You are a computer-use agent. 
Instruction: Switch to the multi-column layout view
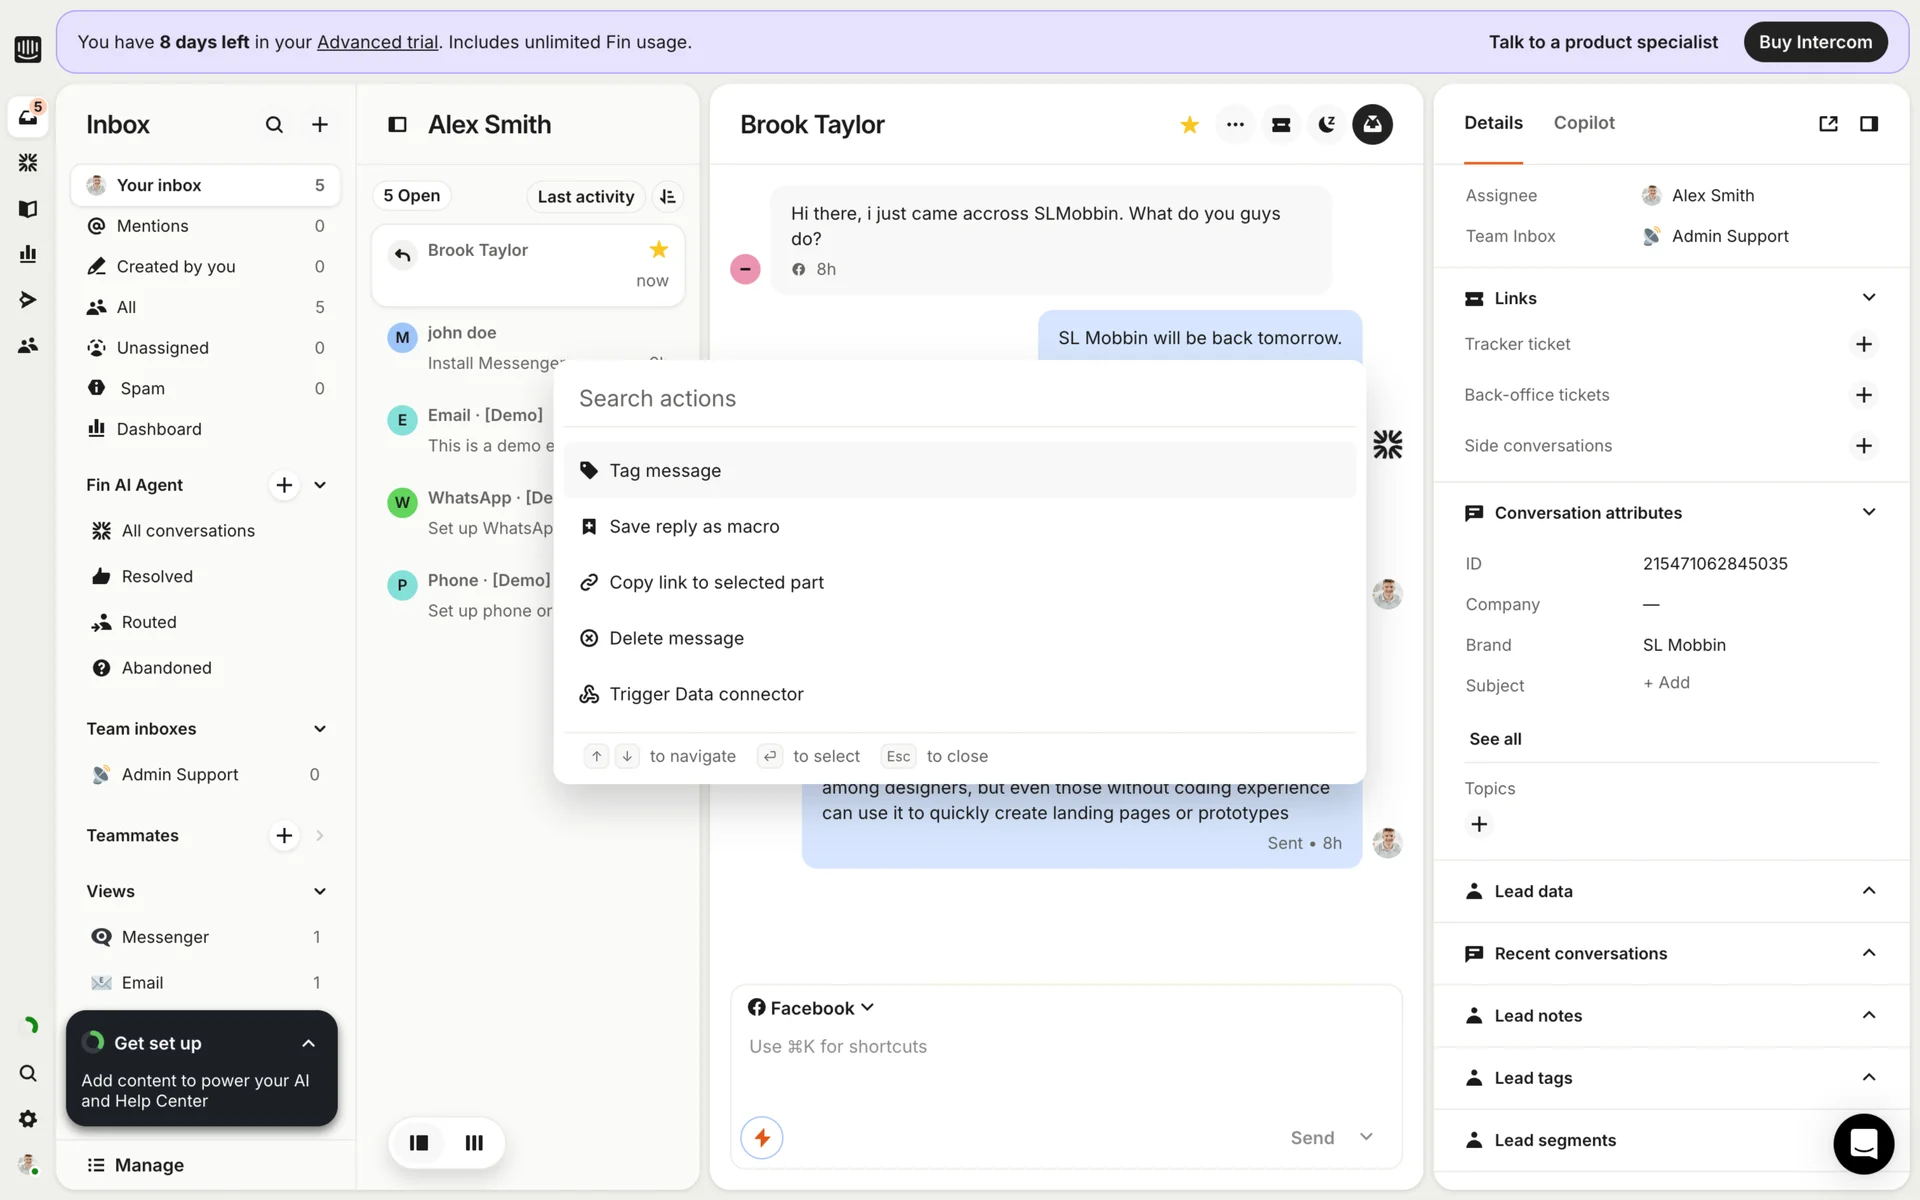[474, 1143]
